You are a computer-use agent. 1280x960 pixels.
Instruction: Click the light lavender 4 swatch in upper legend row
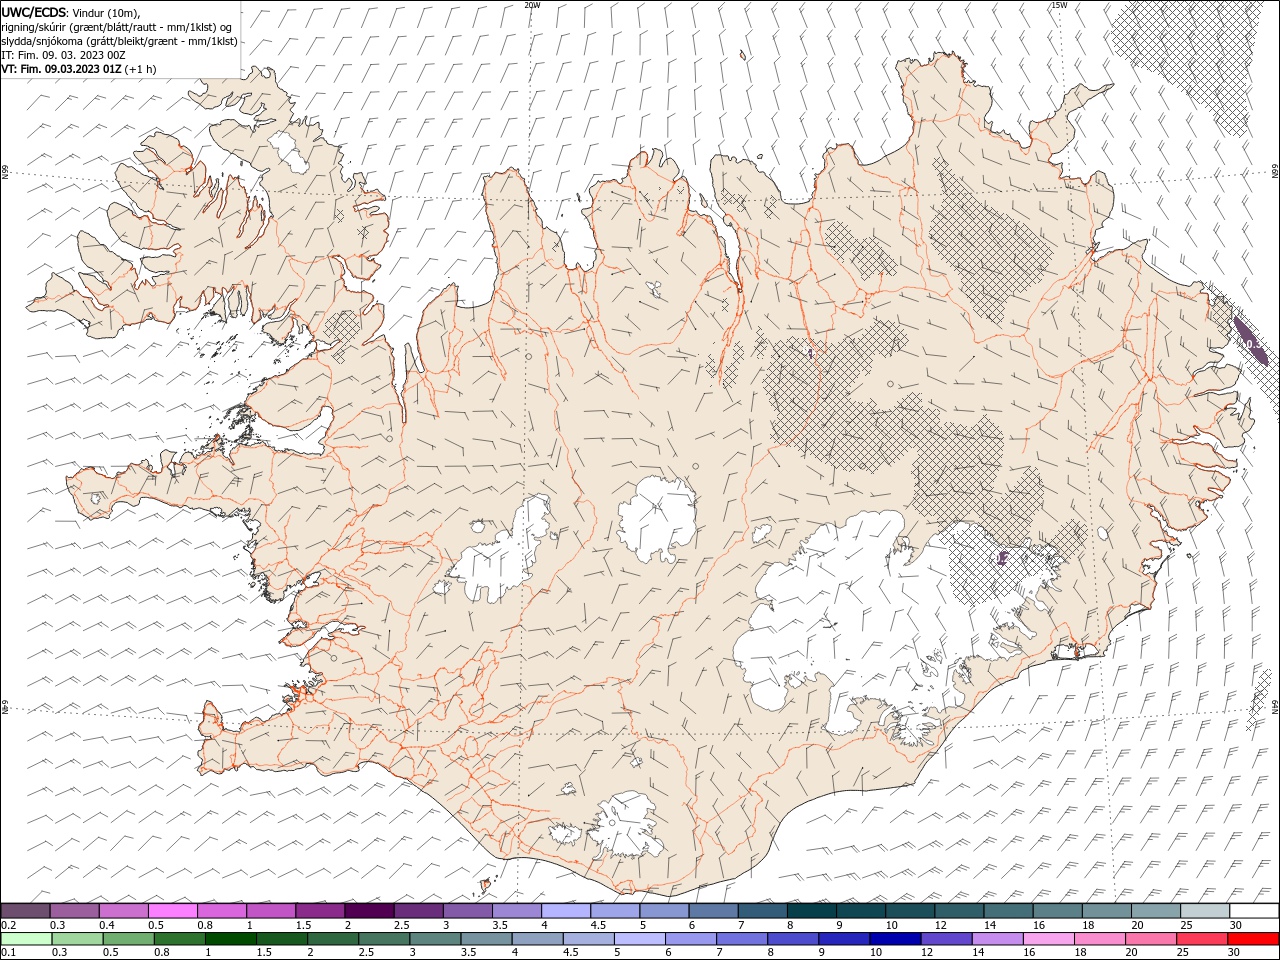point(566,911)
